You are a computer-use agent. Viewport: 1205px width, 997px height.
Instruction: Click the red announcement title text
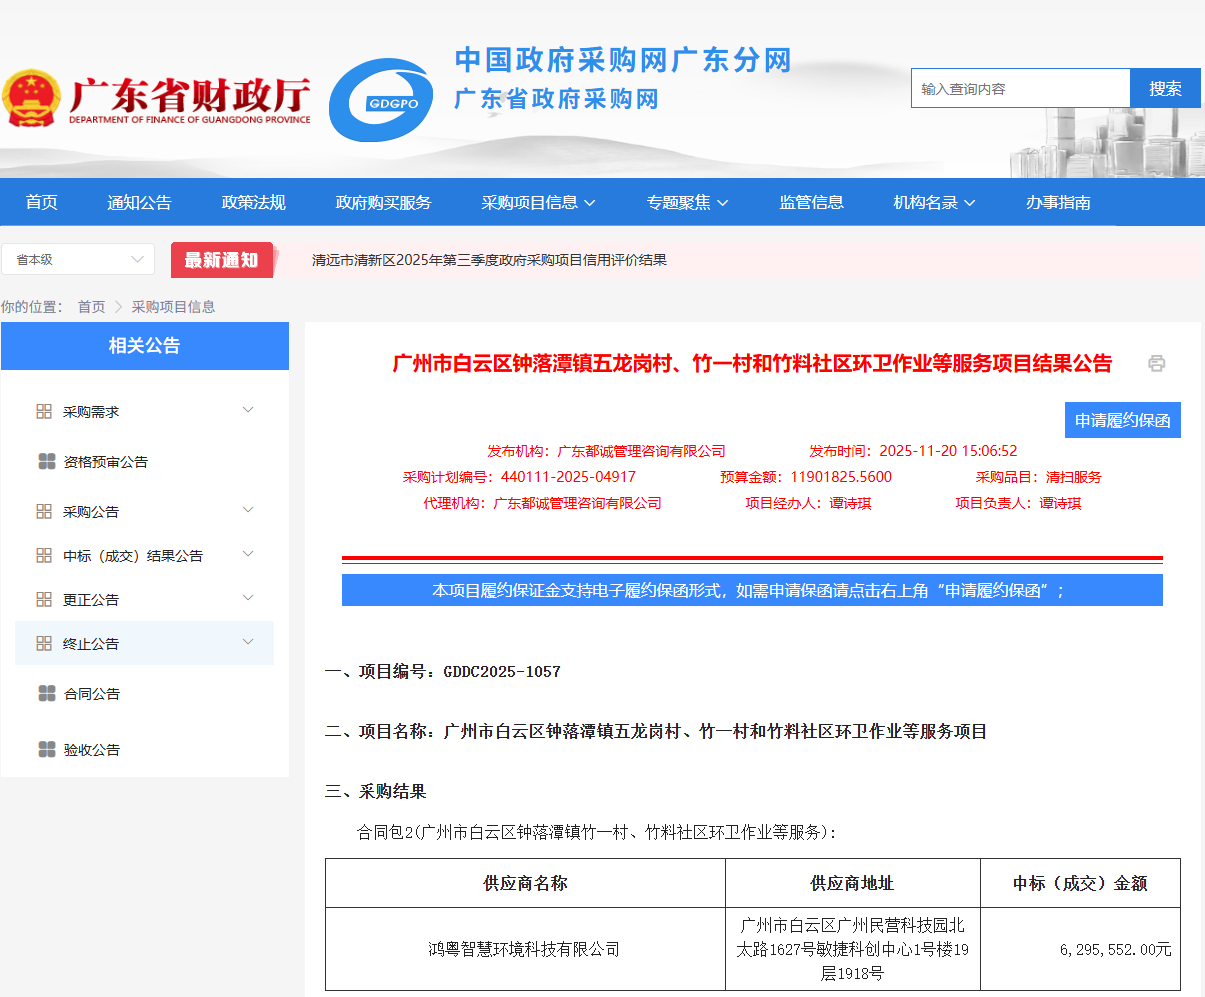point(752,363)
